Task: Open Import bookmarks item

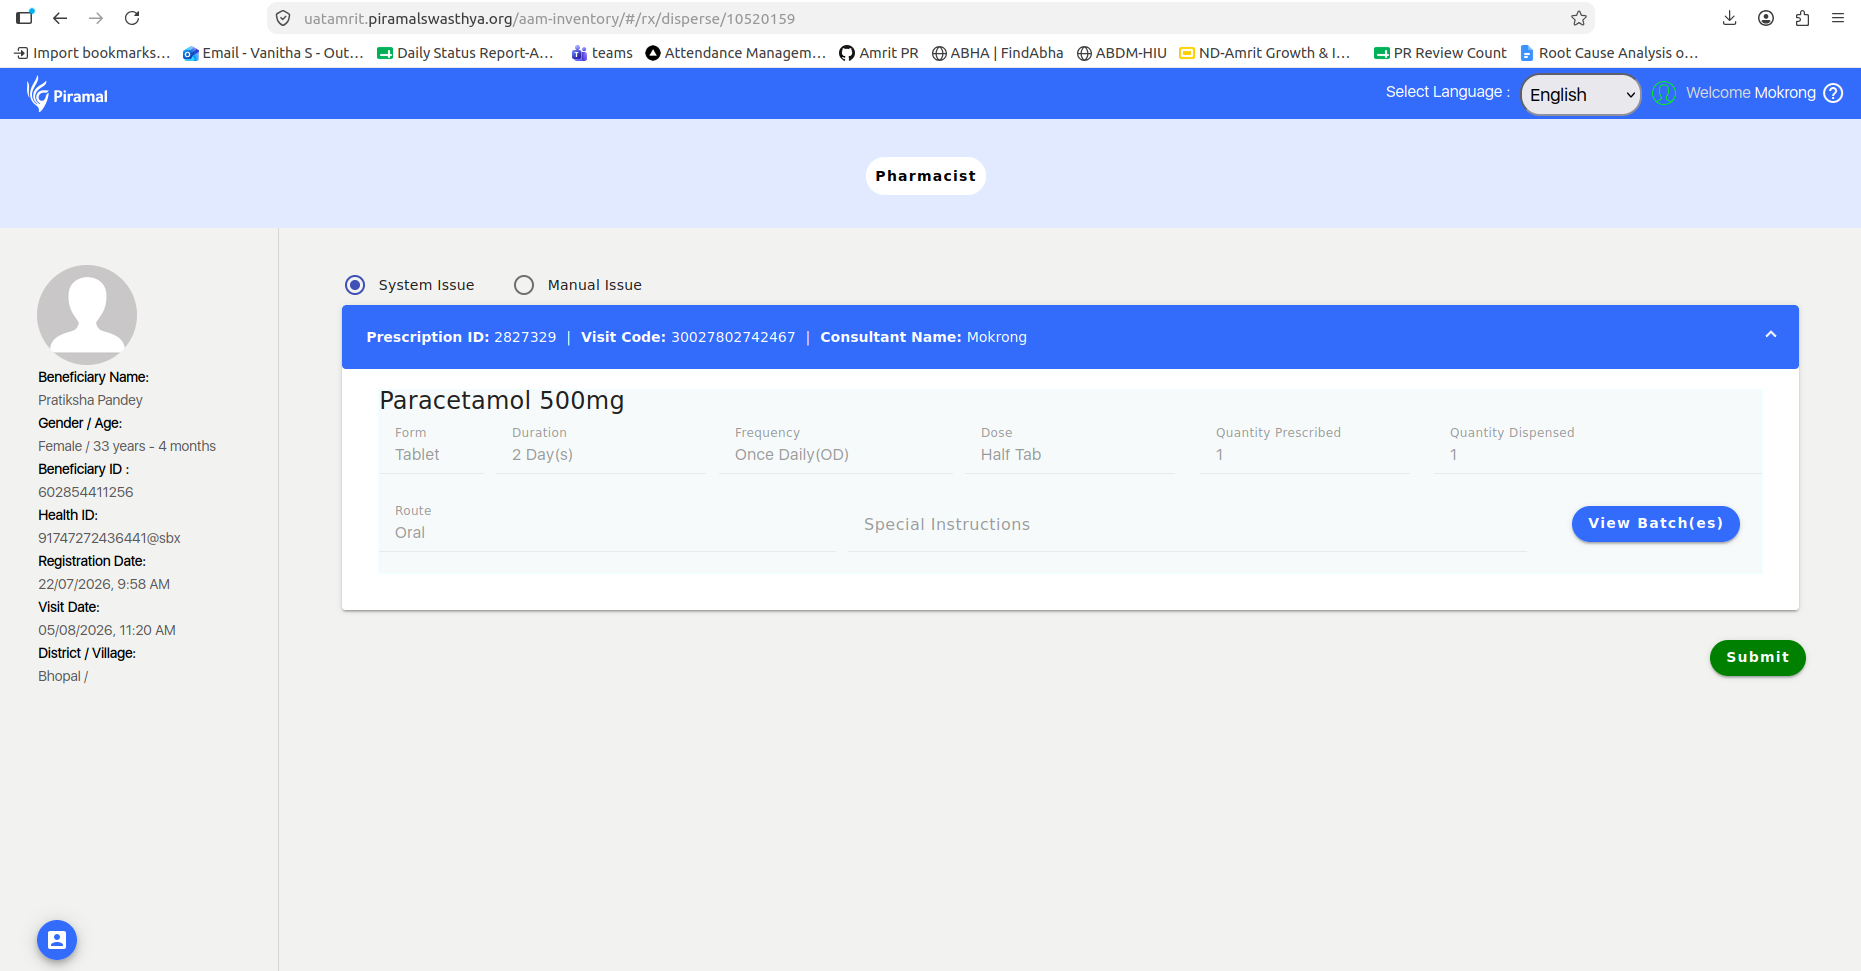Action: (92, 53)
